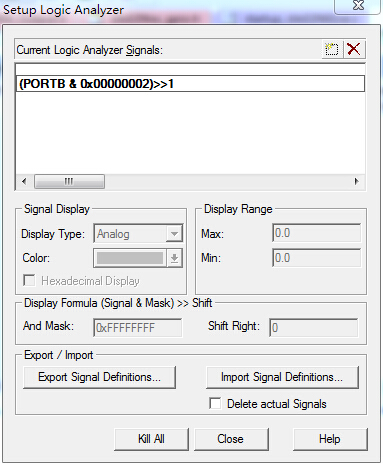Screen dimensions: 383x465
Task: Click the Kill All button
Action: [151, 439]
